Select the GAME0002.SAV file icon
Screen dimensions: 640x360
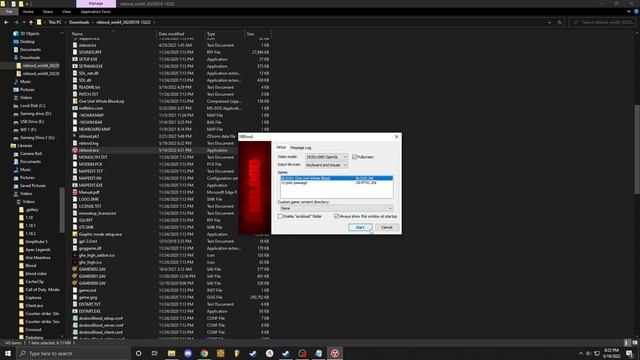pos(75,269)
